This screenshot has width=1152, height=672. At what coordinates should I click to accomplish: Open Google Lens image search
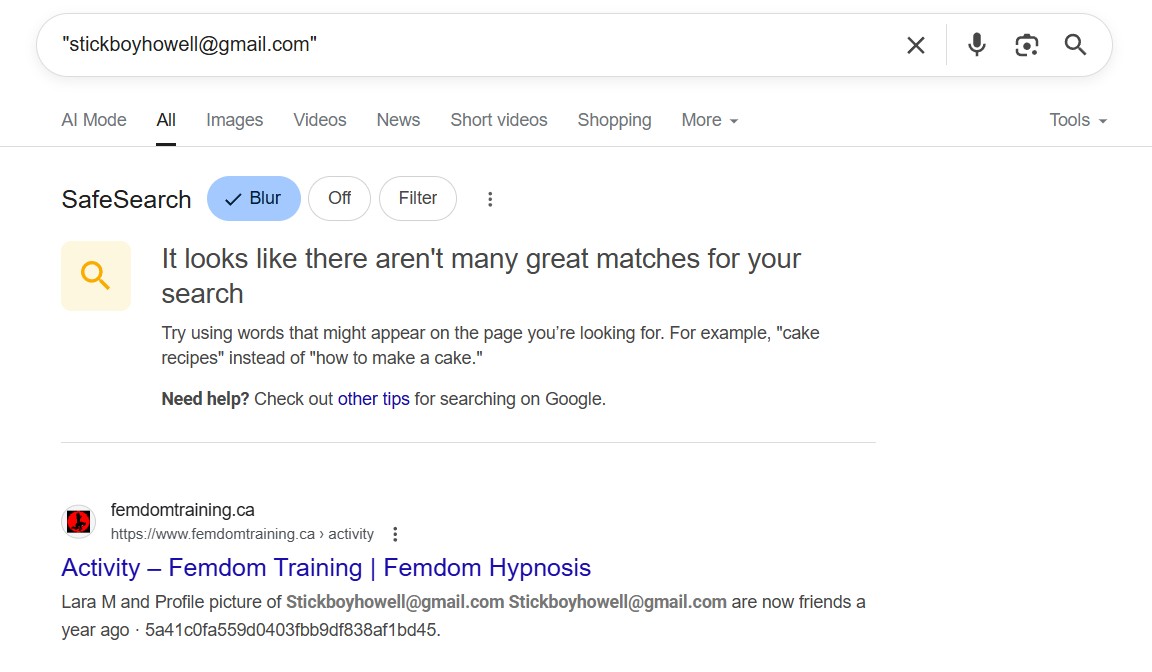[x=1026, y=45]
